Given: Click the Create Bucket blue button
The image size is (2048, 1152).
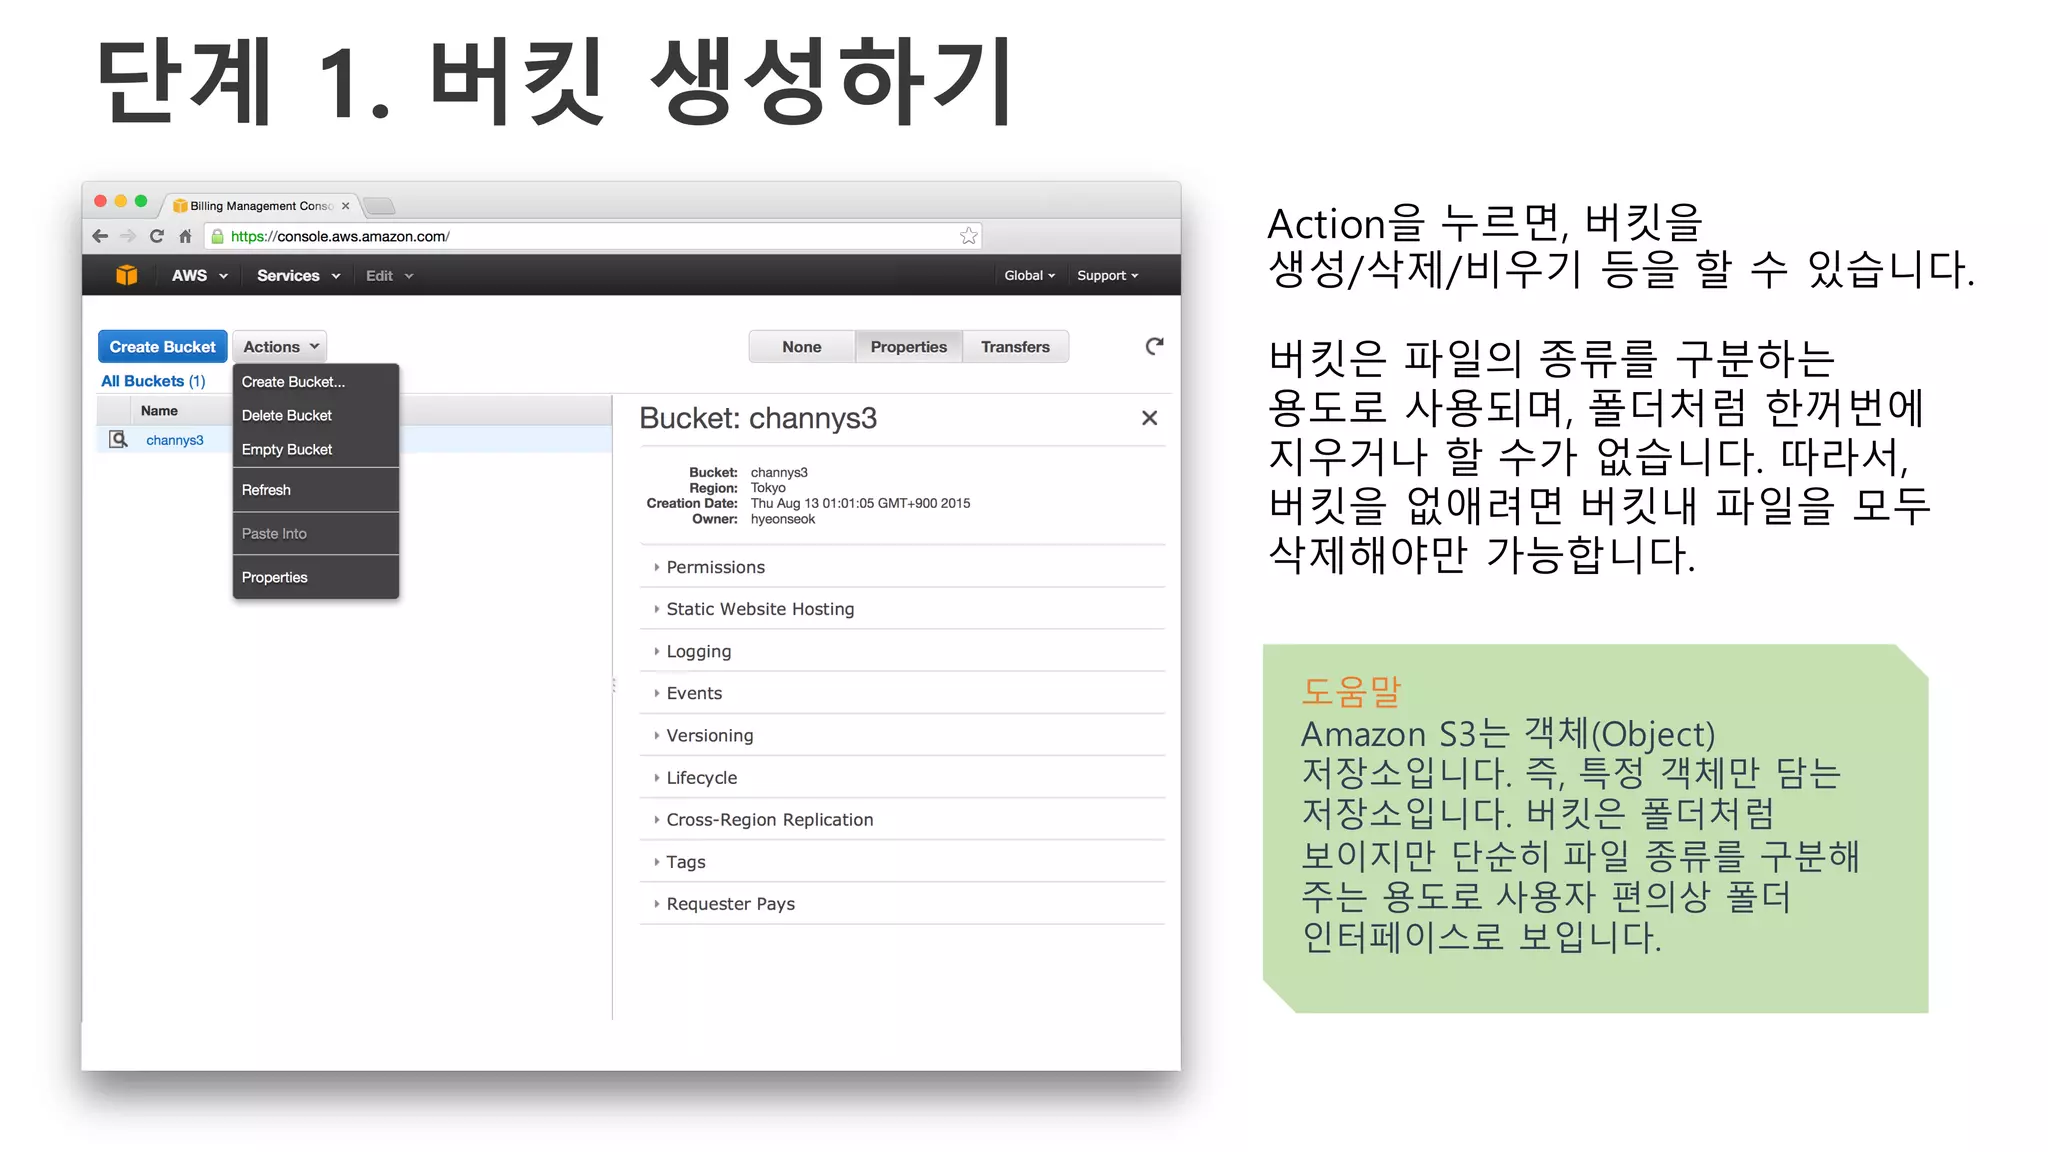Looking at the screenshot, I should [162, 347].
